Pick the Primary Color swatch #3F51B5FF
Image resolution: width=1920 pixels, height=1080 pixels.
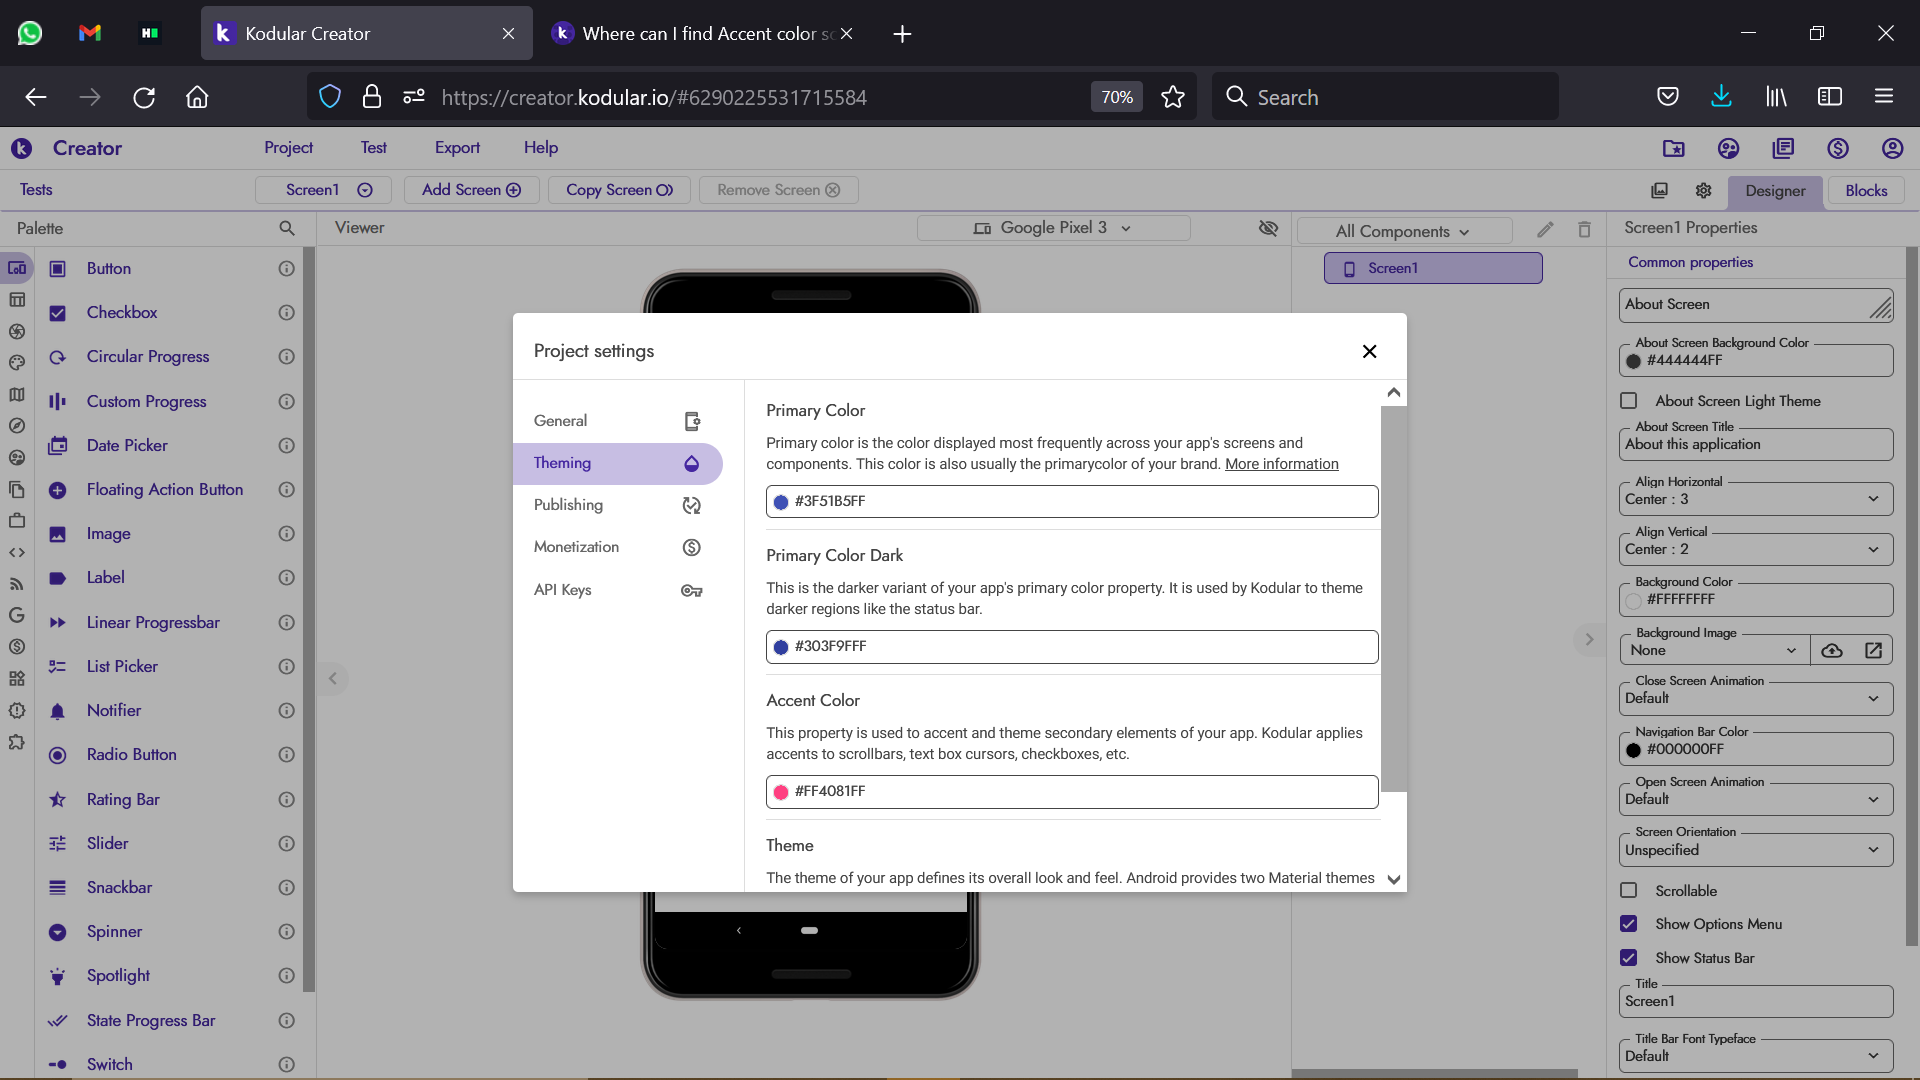tap(781, 502)
